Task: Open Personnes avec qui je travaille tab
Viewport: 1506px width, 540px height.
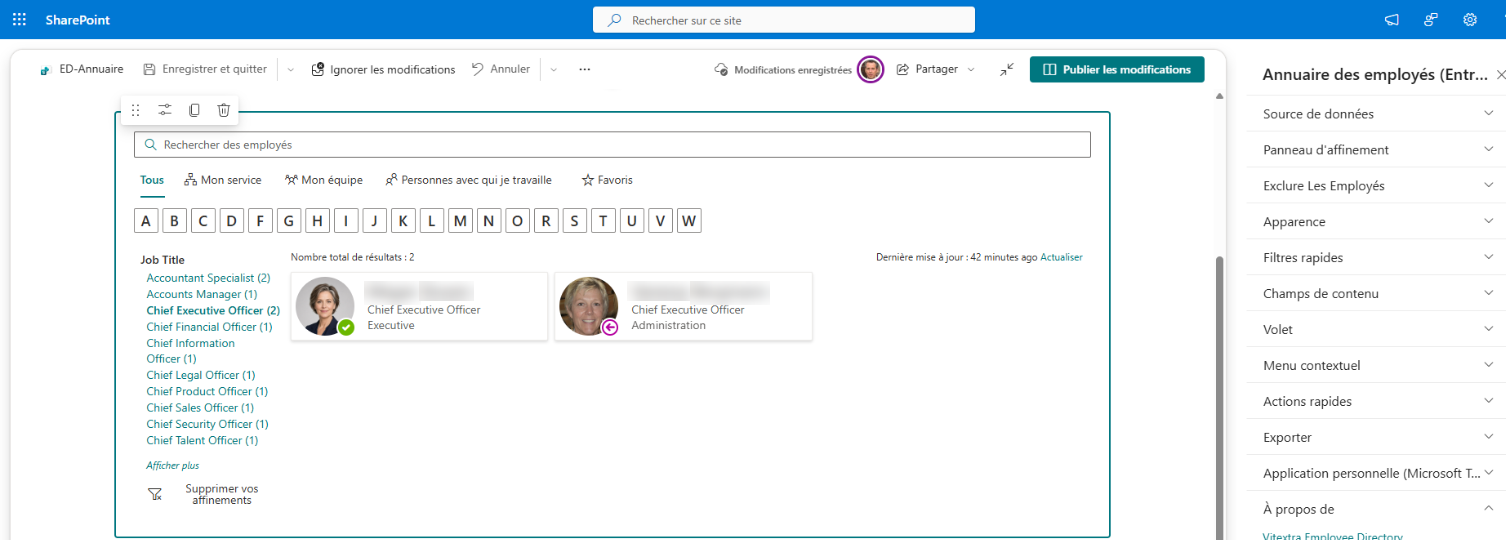Action: pos(468,180)
